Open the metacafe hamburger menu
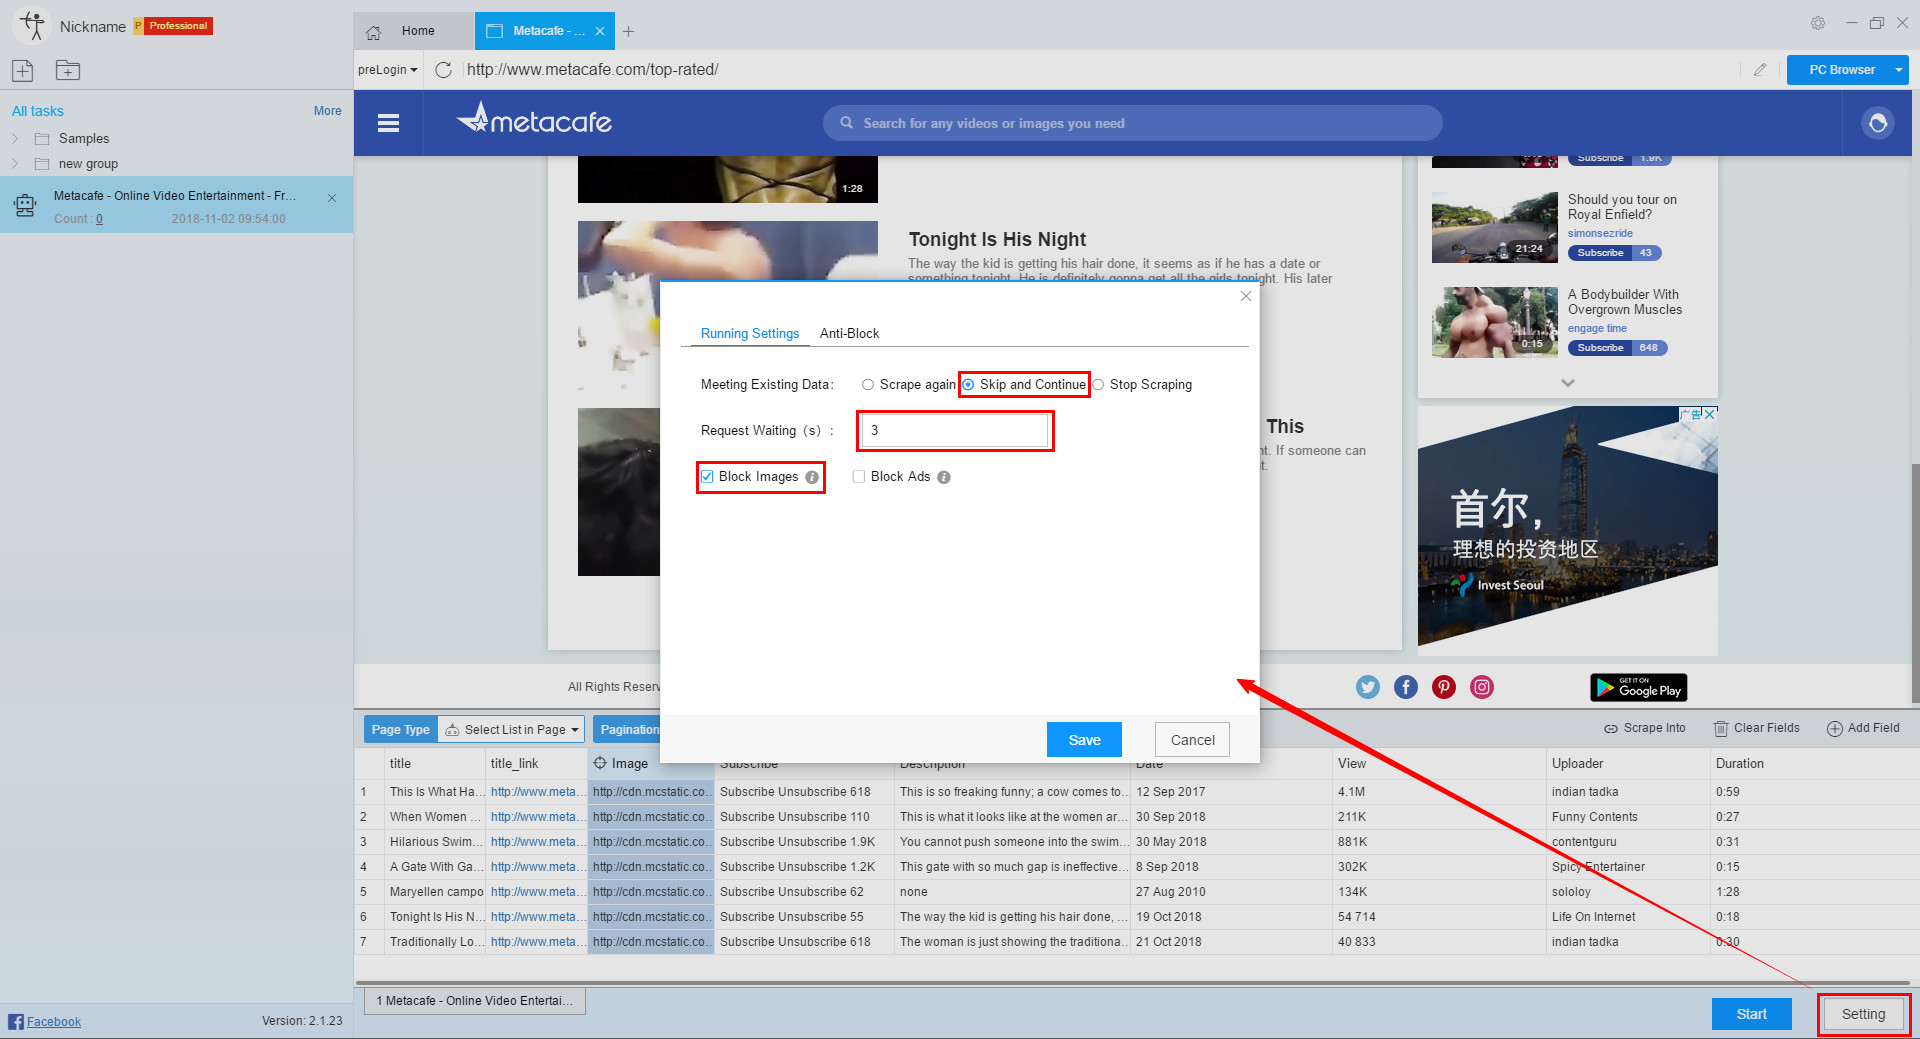 389,123
